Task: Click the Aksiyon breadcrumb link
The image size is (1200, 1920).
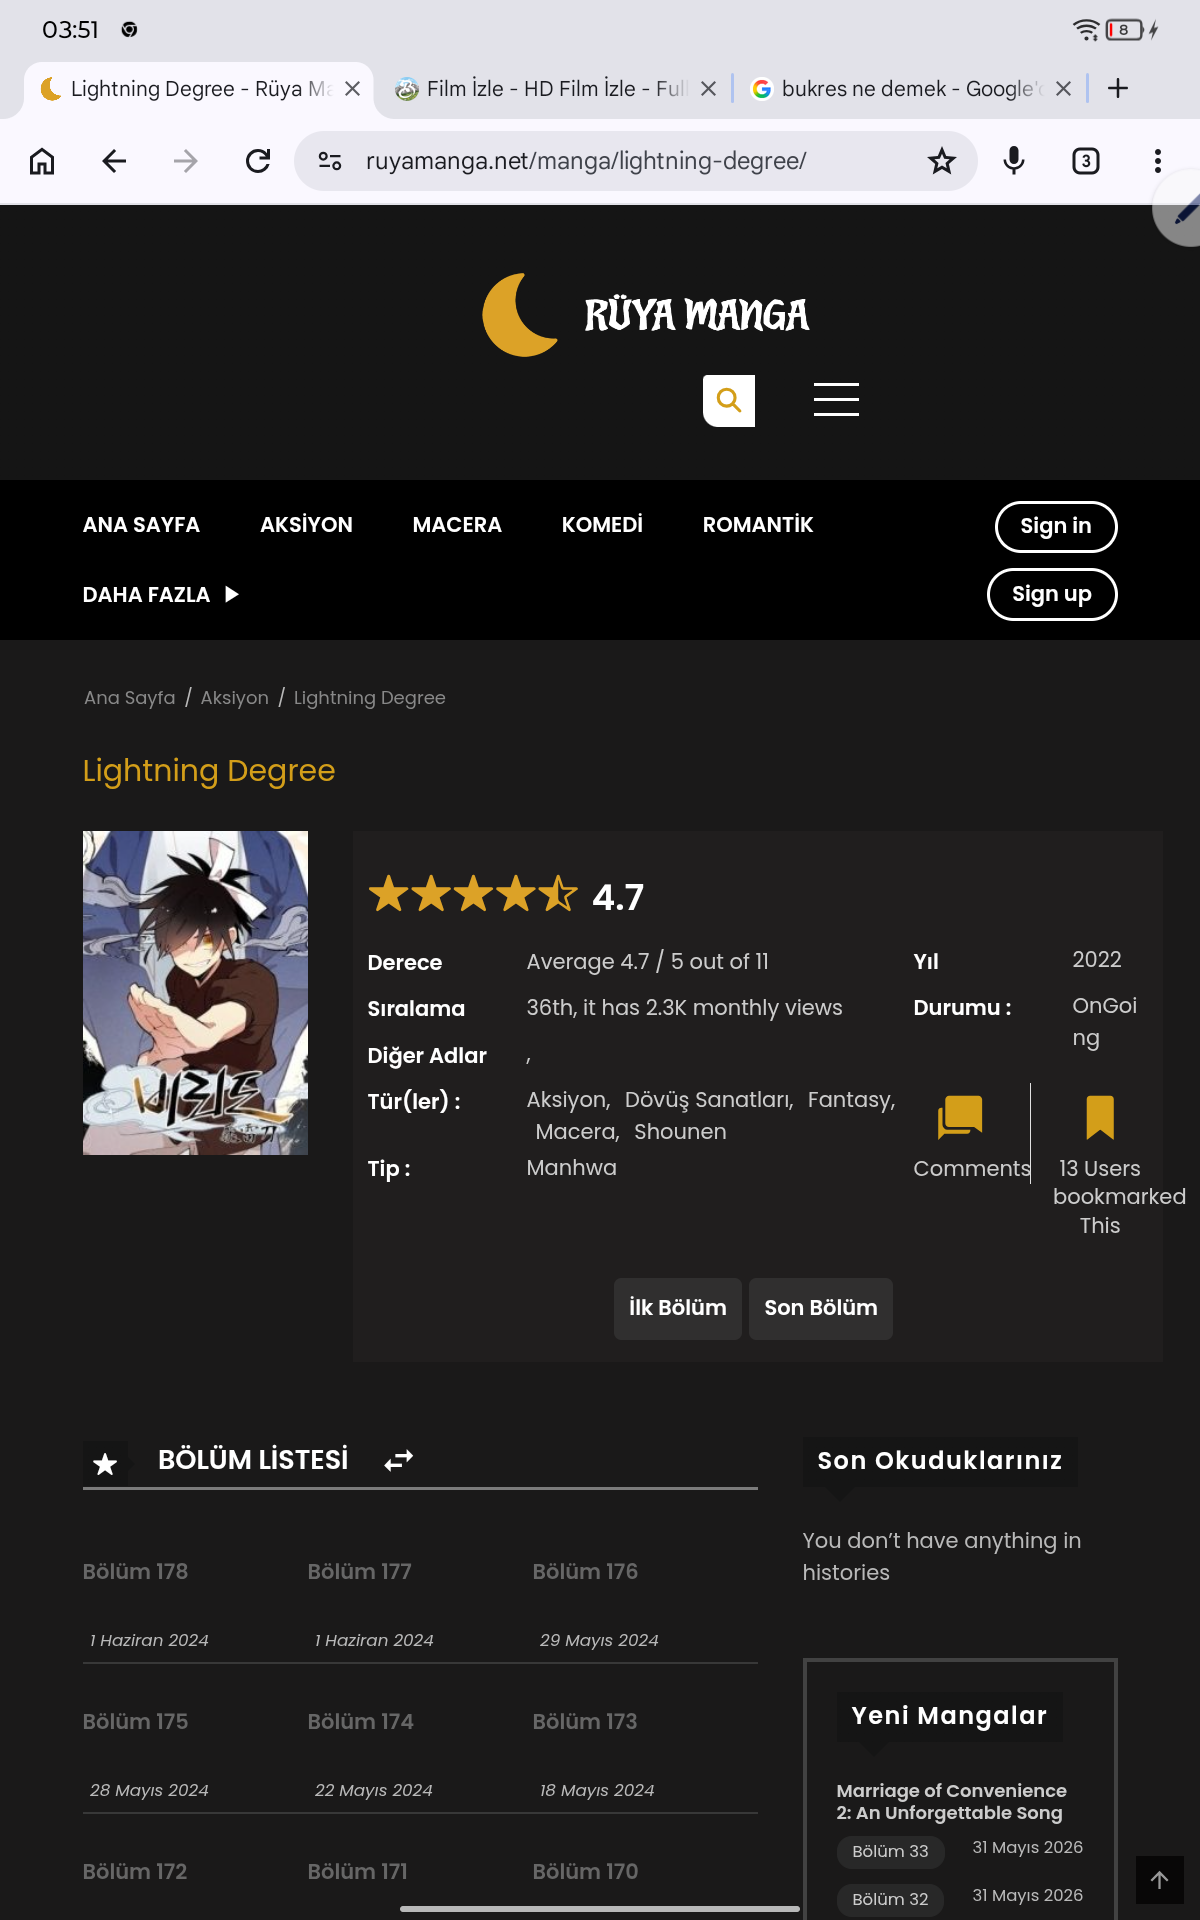Action: pyautogui.click(x=234, y=698)
